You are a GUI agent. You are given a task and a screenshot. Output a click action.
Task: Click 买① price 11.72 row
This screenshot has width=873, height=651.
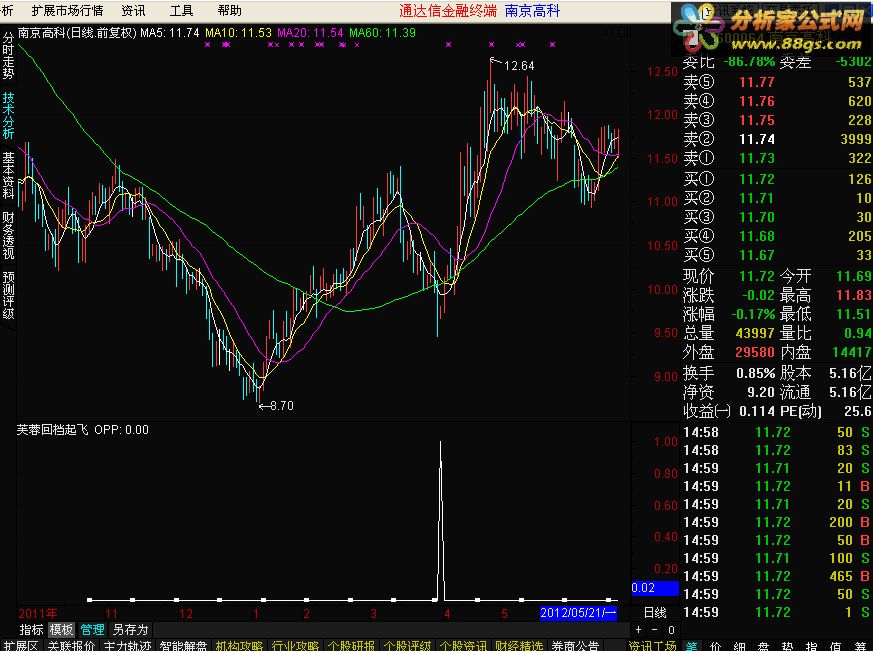pyautogui.click(x=777, y=179)
